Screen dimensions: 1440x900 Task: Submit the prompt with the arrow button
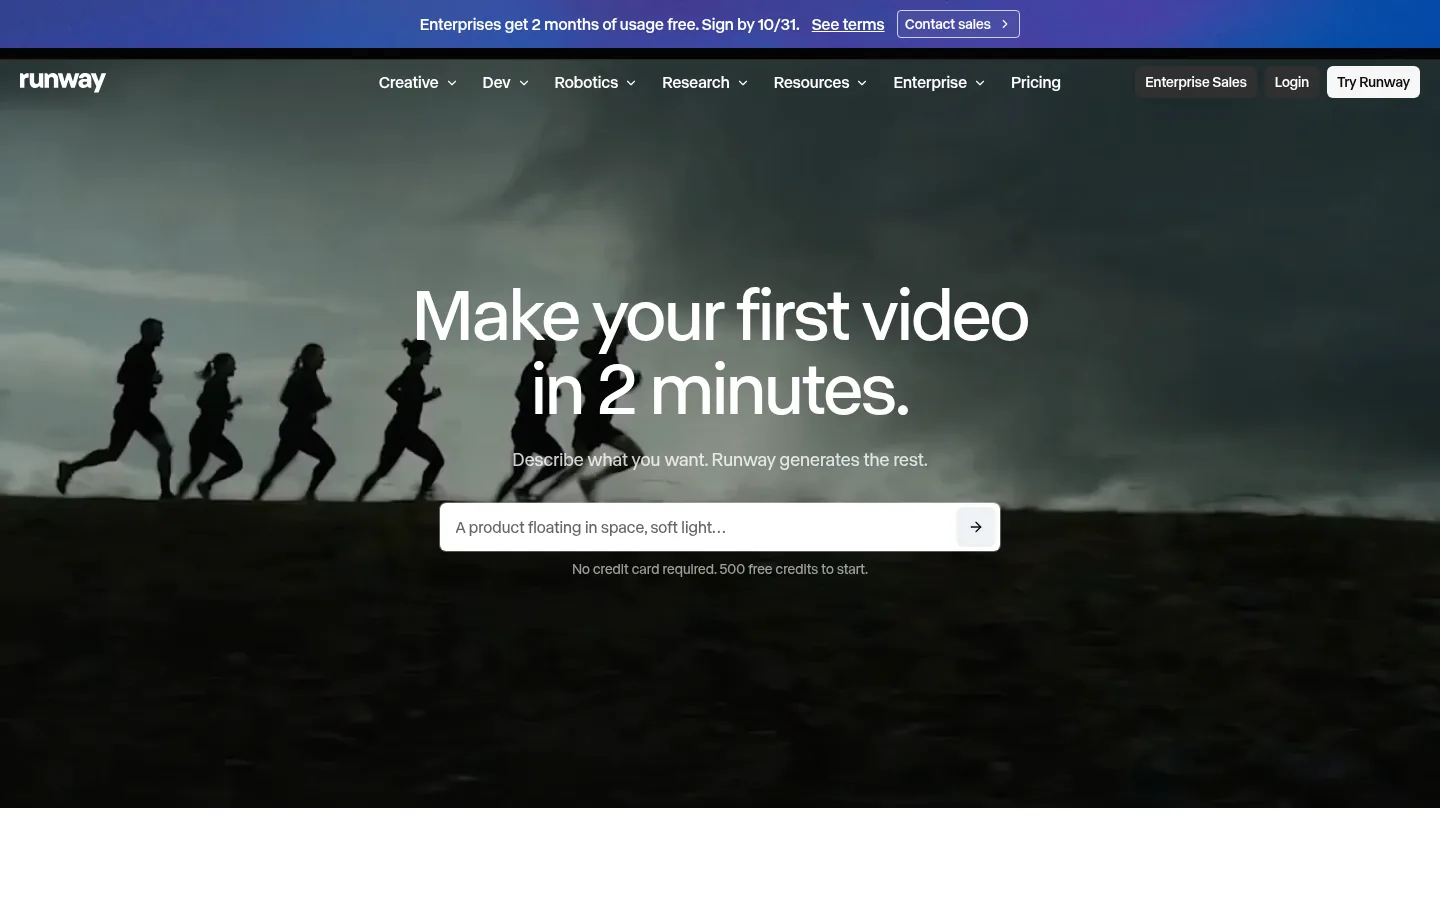point(976,527)
